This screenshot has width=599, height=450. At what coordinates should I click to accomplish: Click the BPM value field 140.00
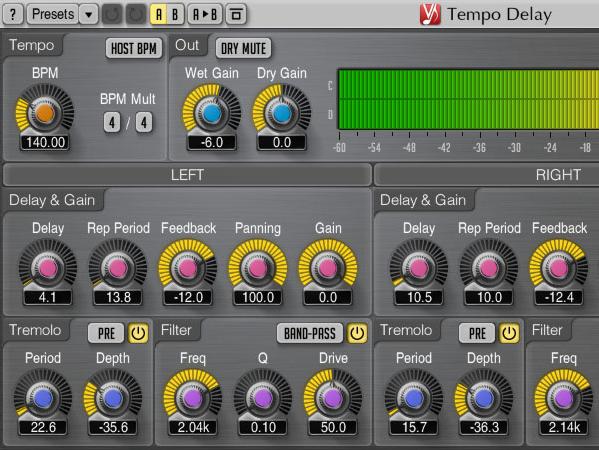coord(45,142)
